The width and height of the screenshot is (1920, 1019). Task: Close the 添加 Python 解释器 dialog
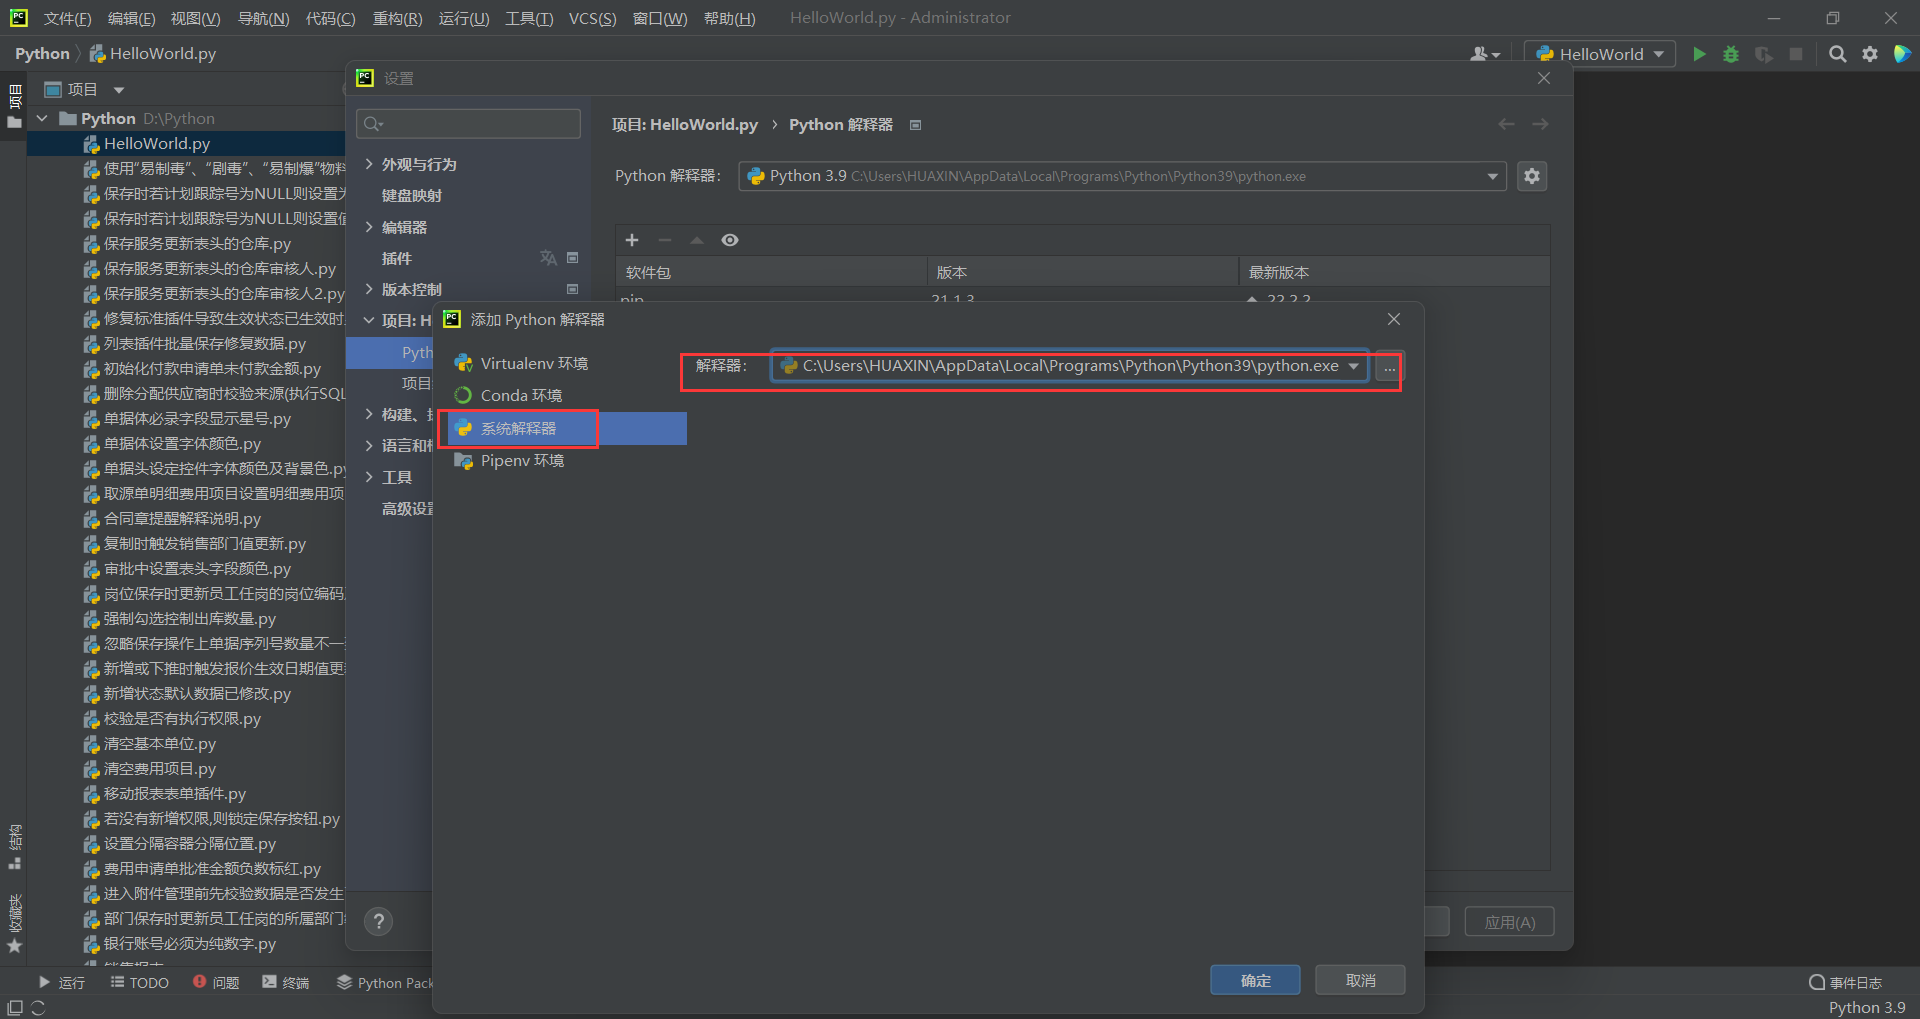[x=1394, y=319]
